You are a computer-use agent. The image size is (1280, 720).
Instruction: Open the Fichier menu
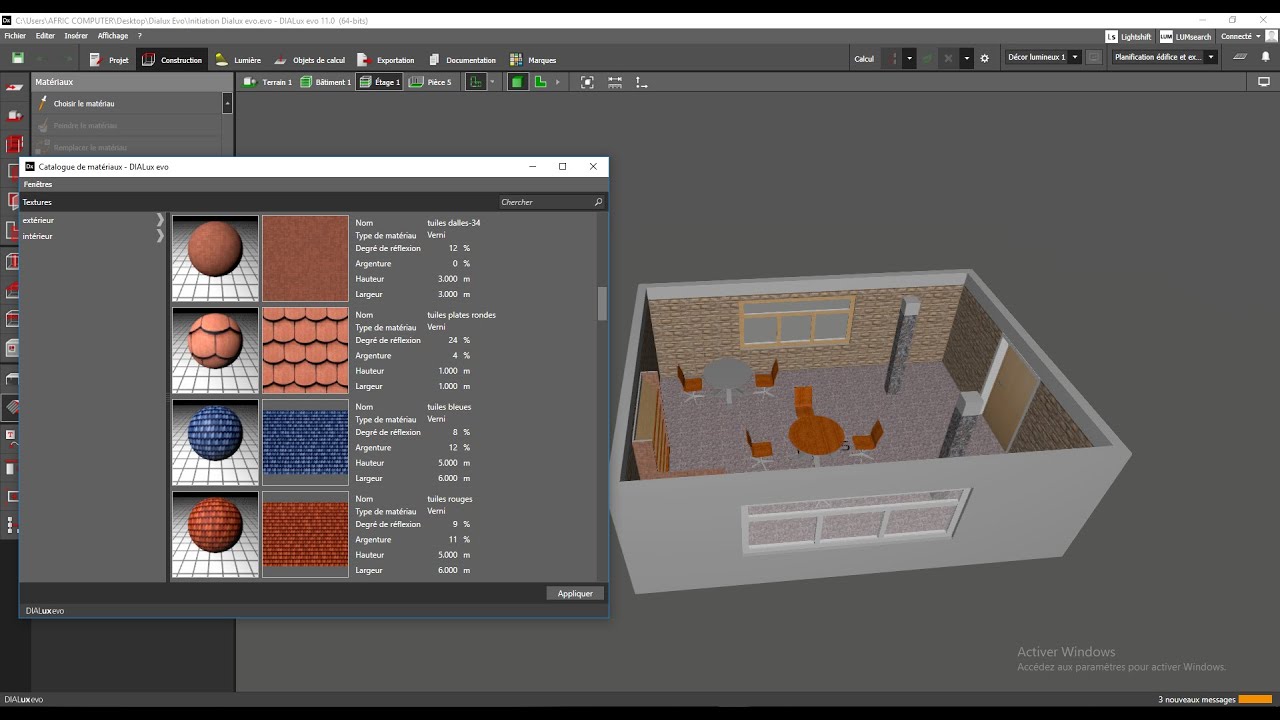click(15, 36)
